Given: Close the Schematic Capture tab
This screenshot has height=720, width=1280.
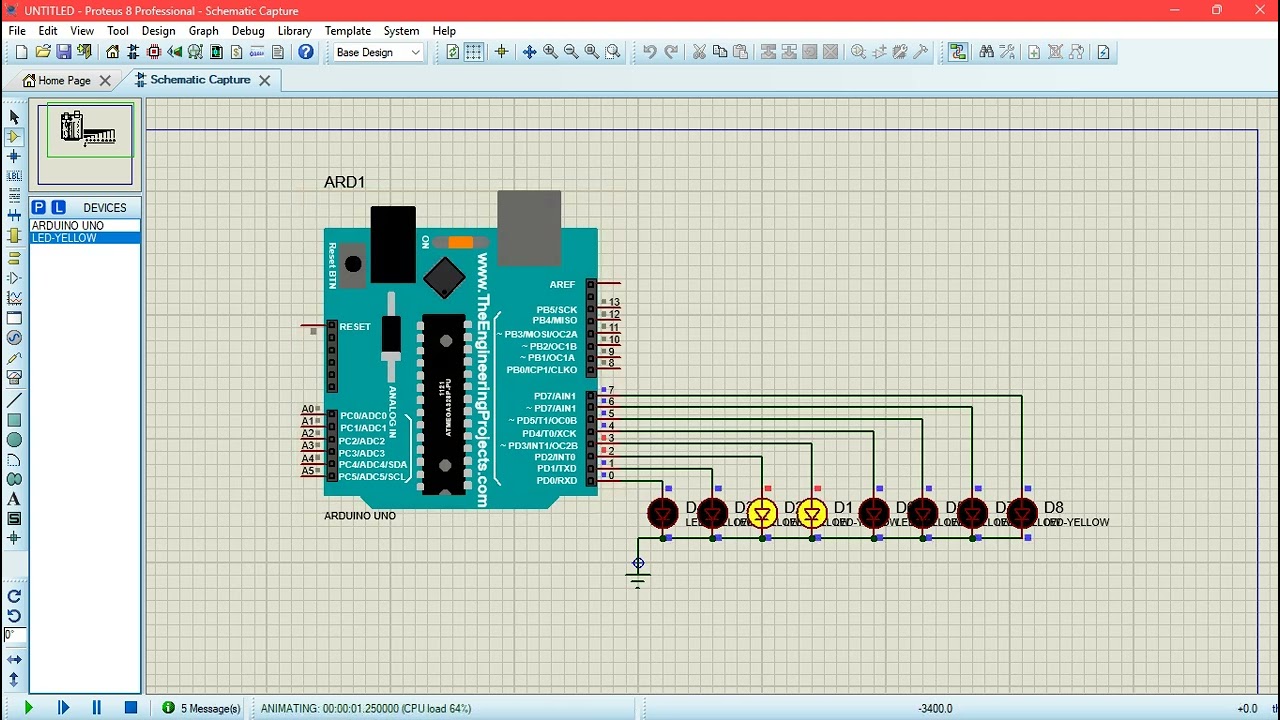Looking at the screenshot, I should click(x=265, y=80).
